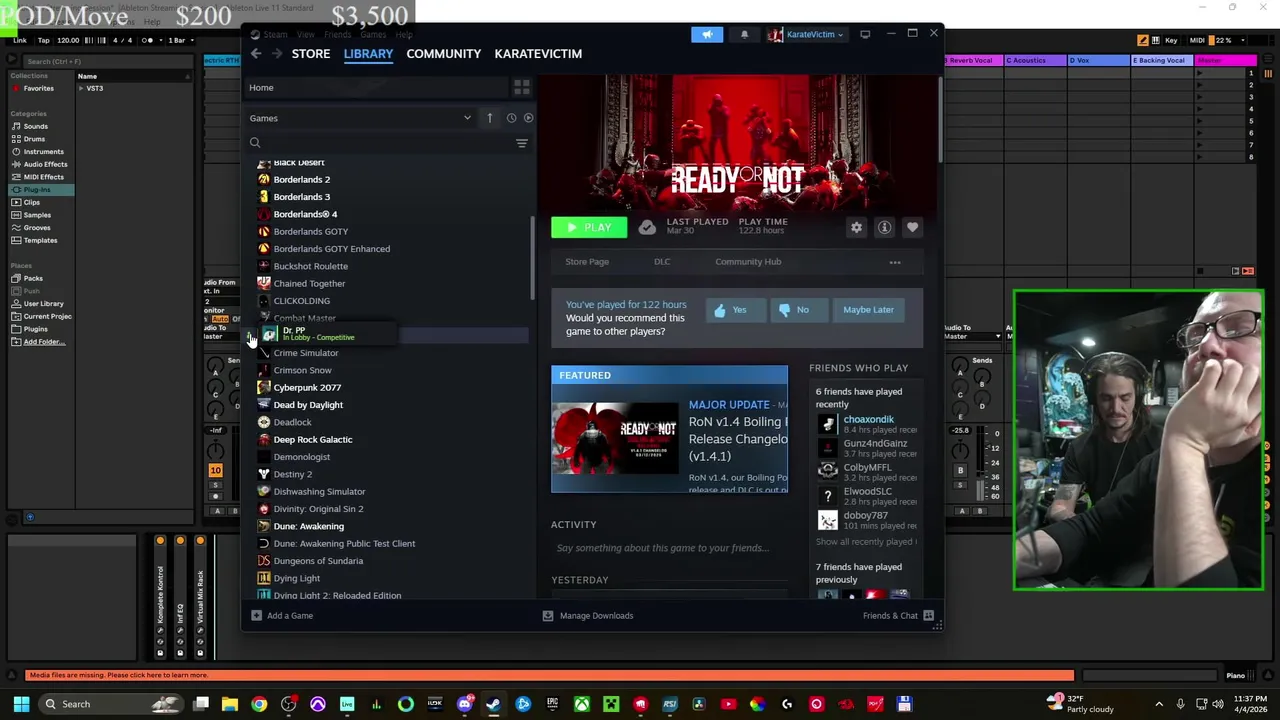Open Chrome from the taskbar
The height and width of the screenshot is (720, 1280).
[x=259, y=704]
